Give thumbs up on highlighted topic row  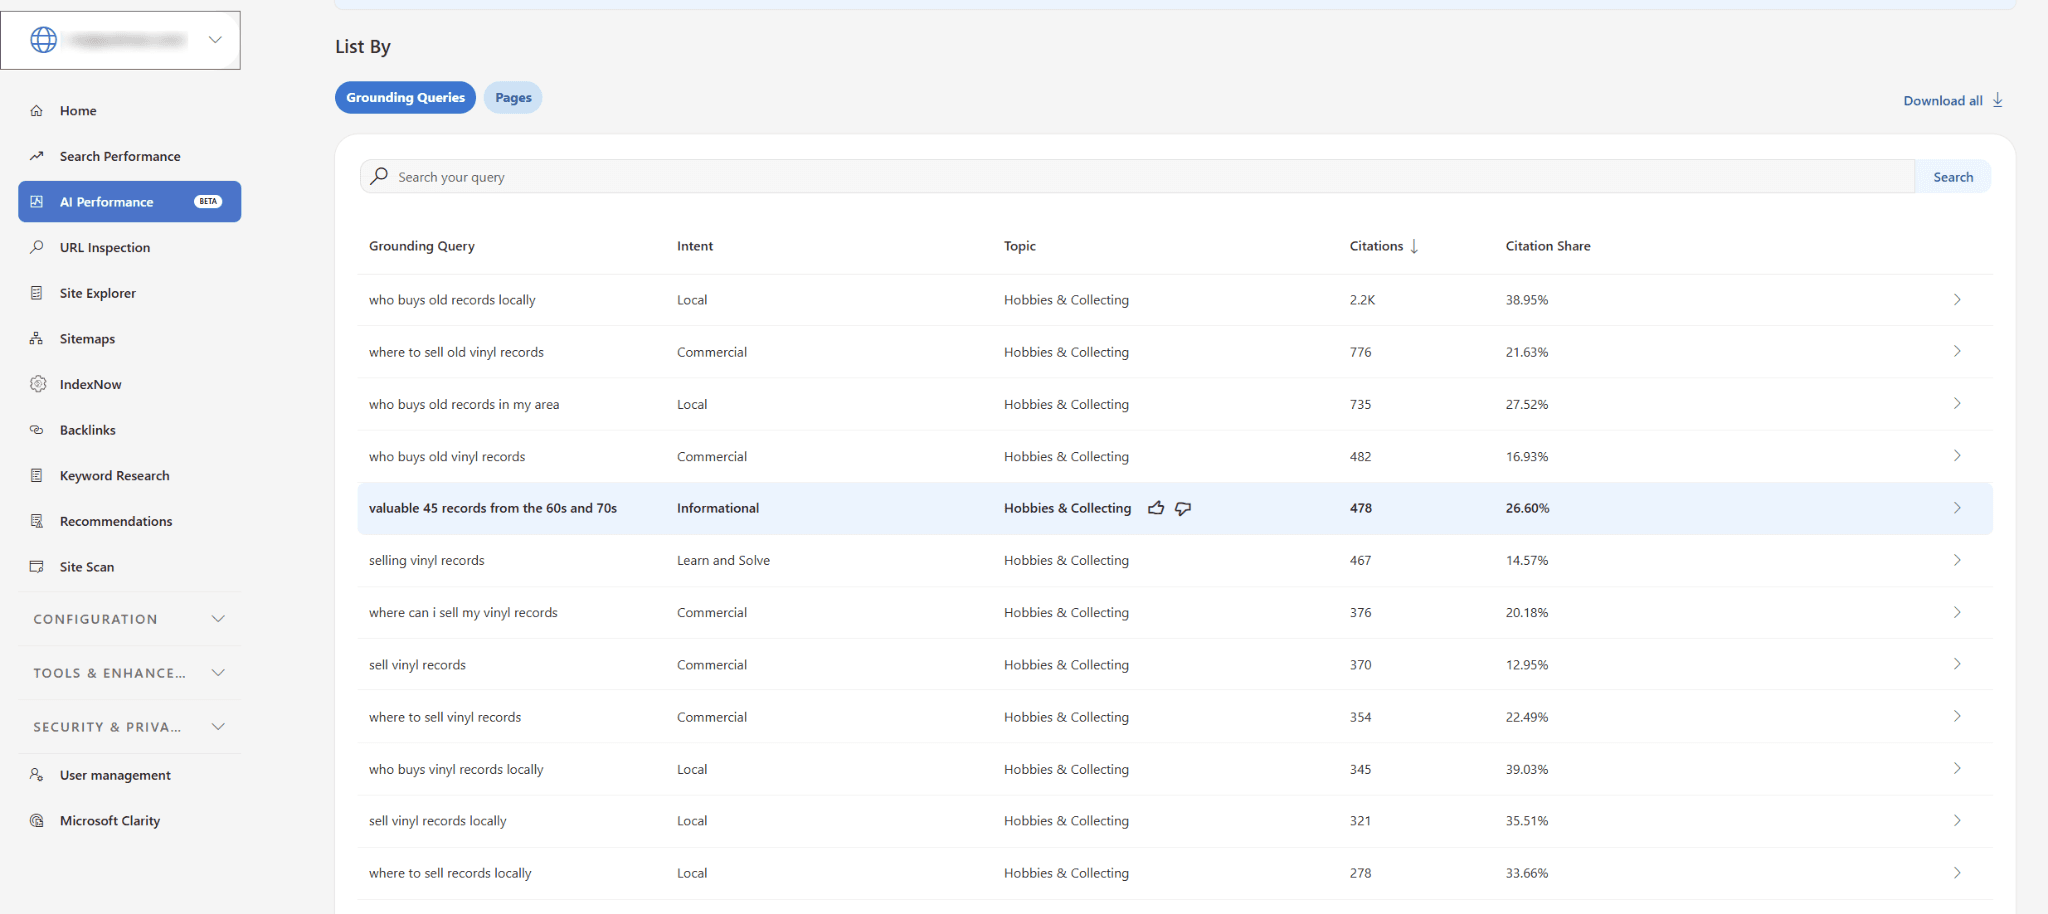tap(1156, 508)
